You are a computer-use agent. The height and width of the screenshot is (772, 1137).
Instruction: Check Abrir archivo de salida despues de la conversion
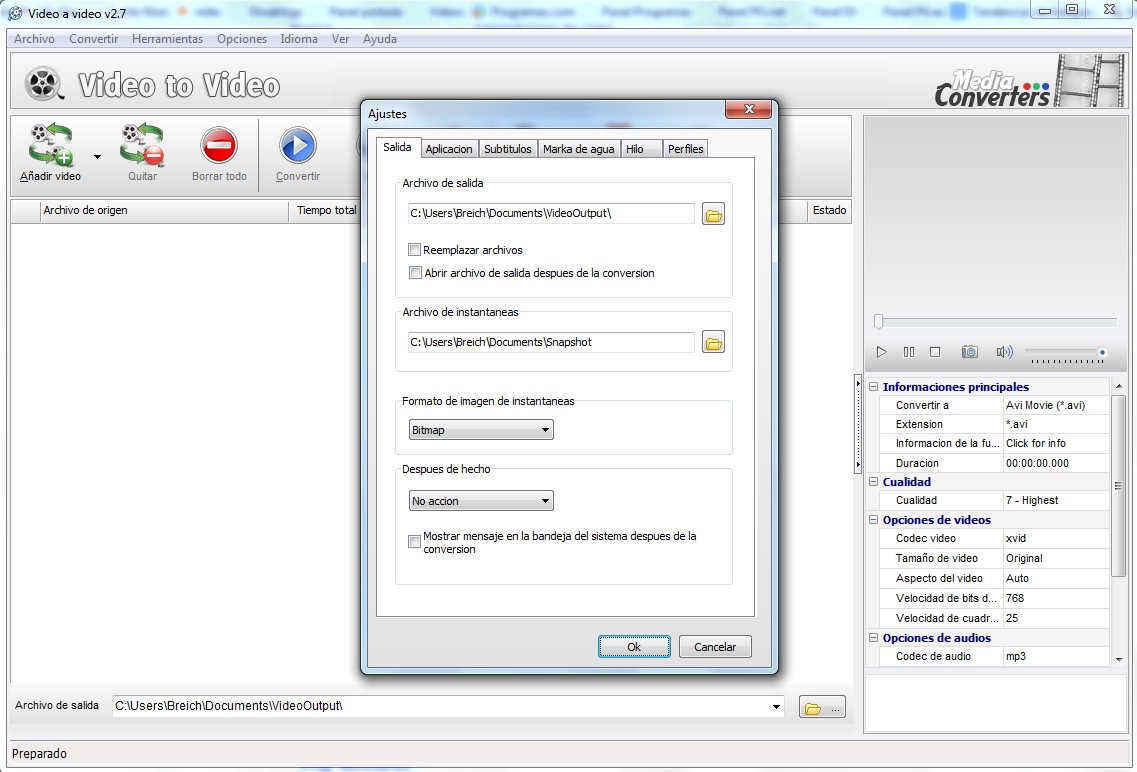pyautogui.click(x=415, y=273)
